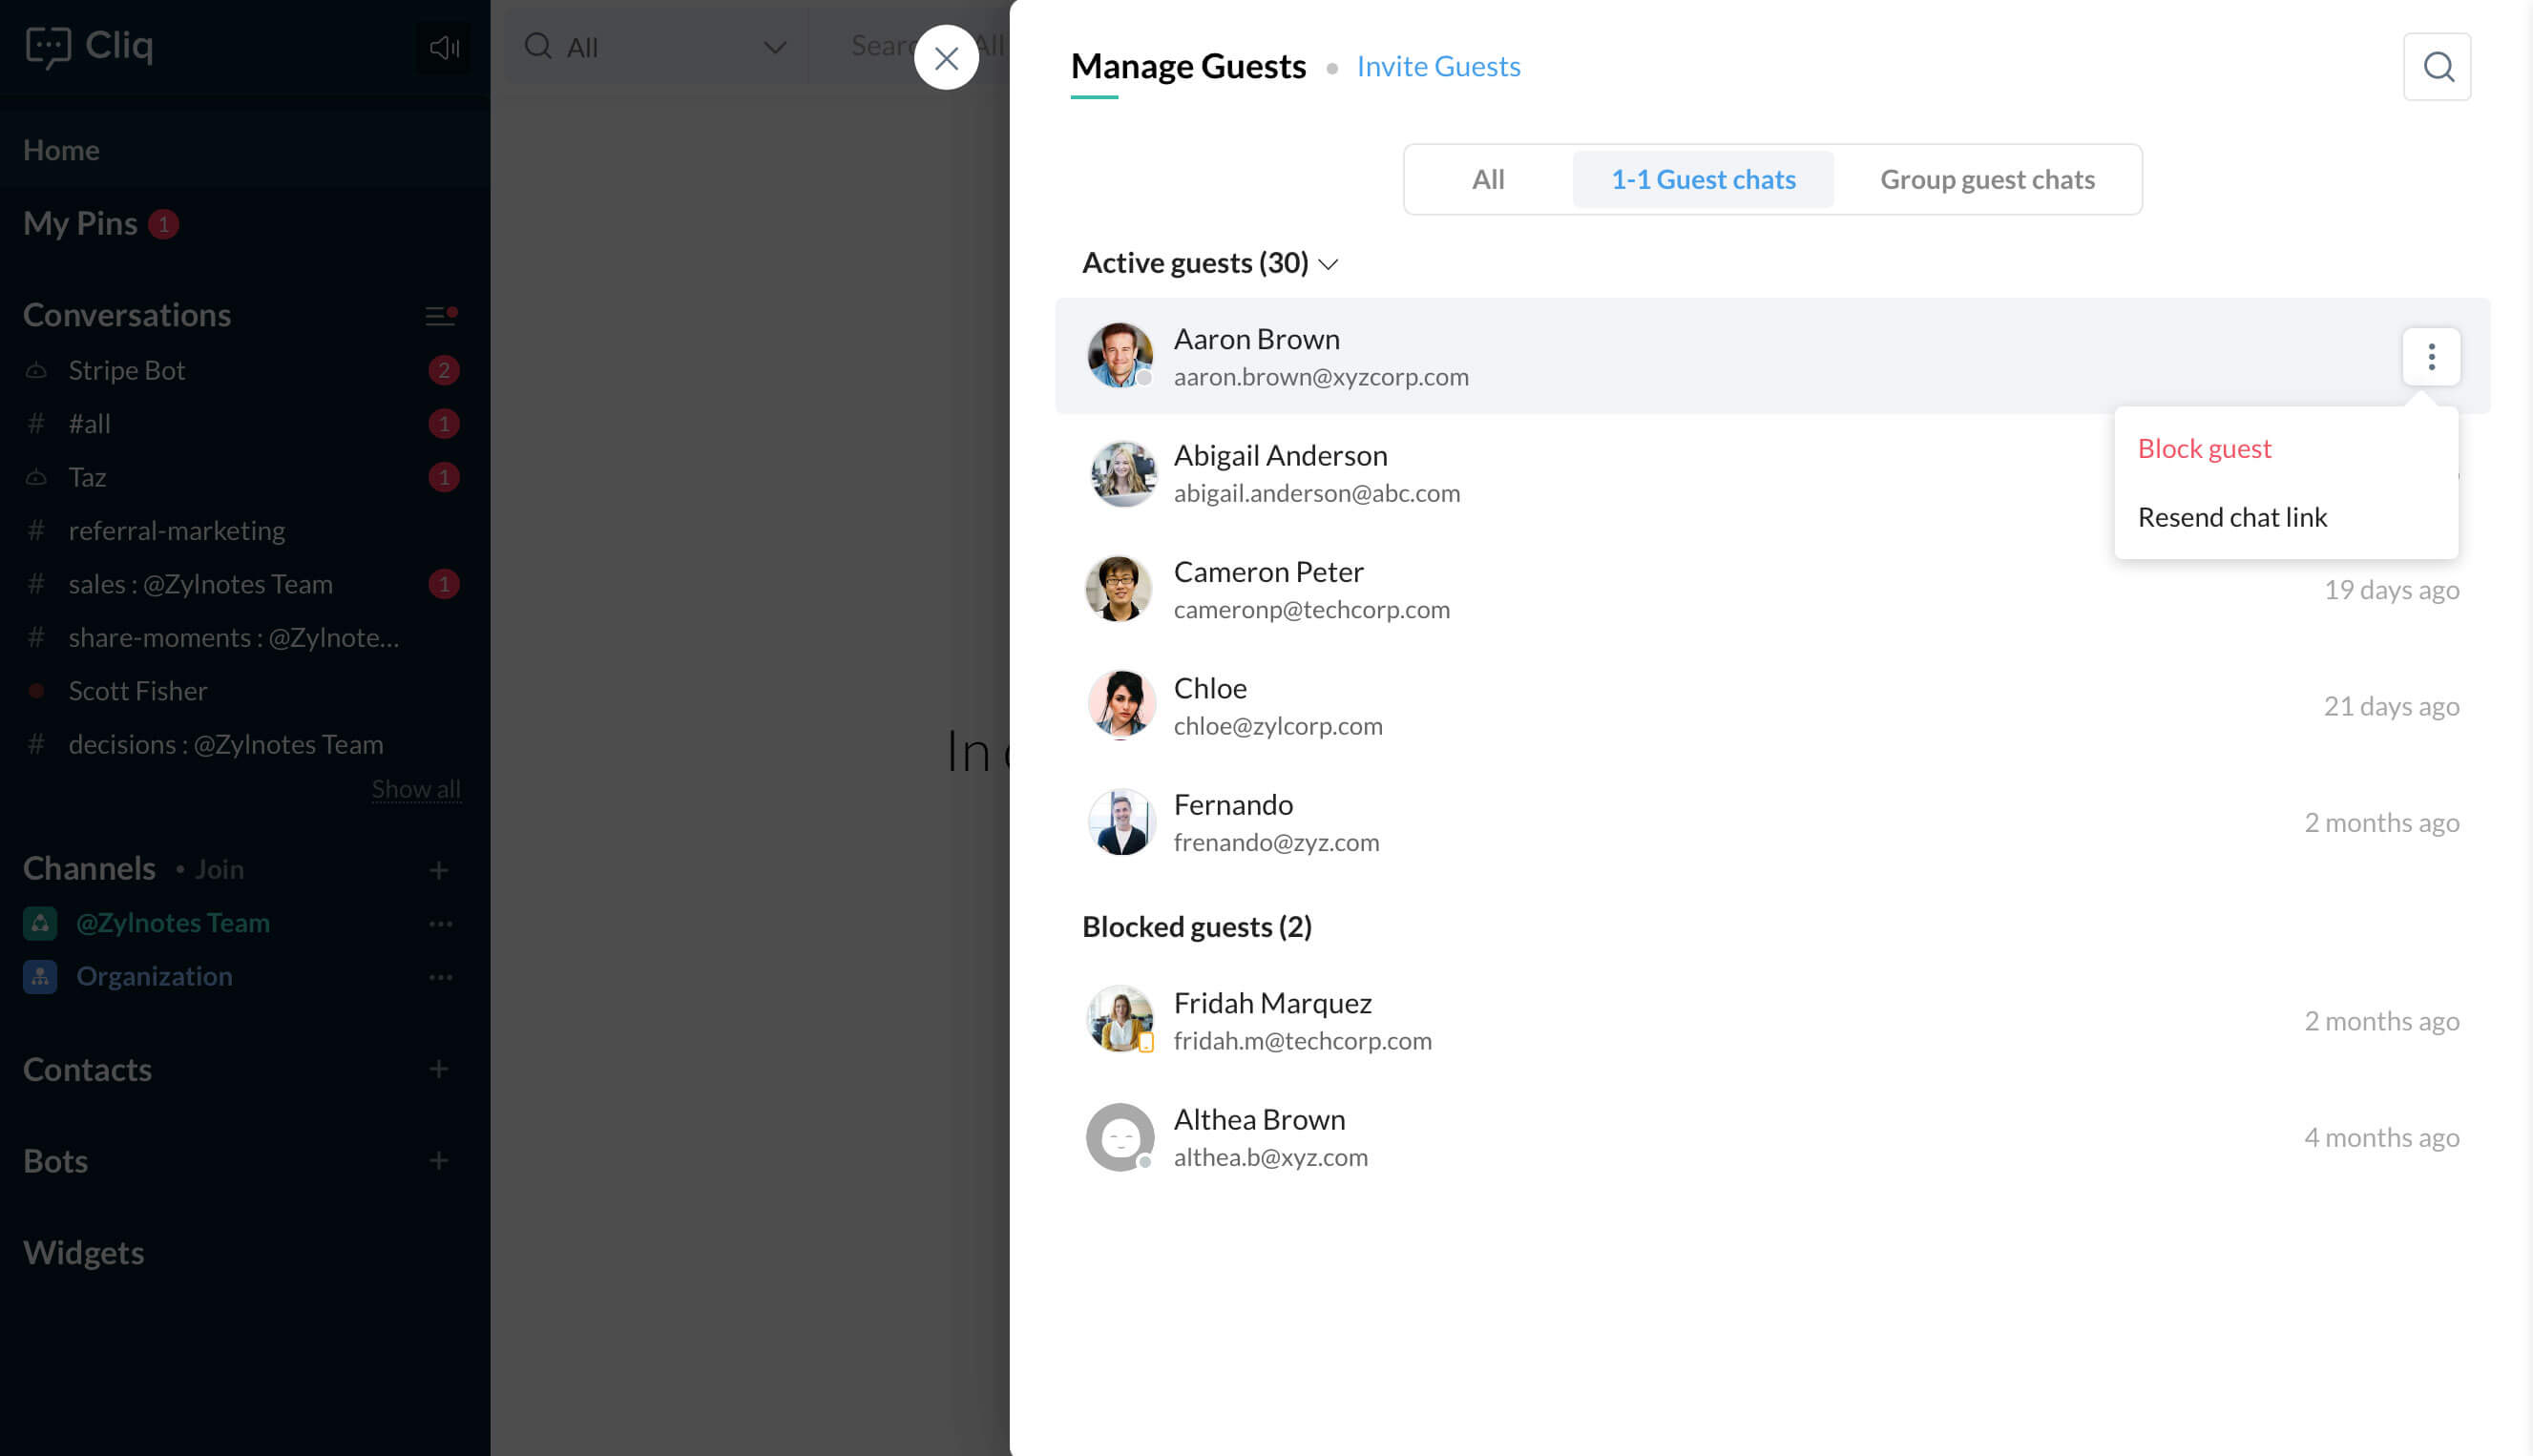Viewport: 2533px width, 1456px height.
Task: Click Chloe's profile picture
Action: [x=1120, y=705]
